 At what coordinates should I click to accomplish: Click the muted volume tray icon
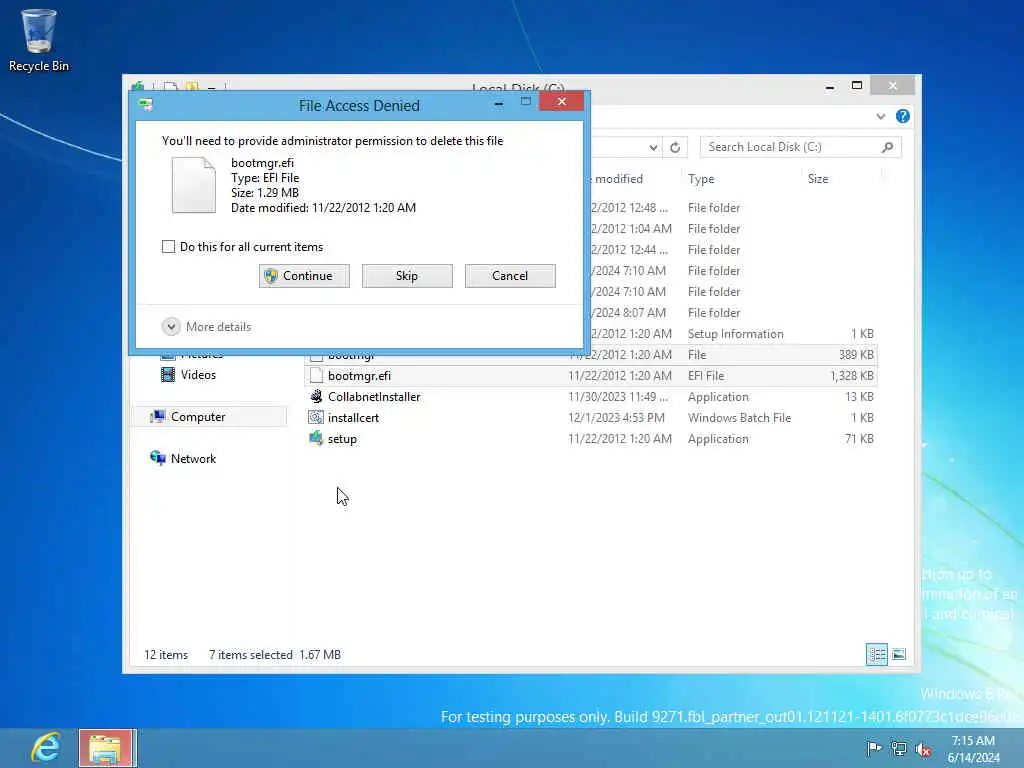(x=923, y=749)
